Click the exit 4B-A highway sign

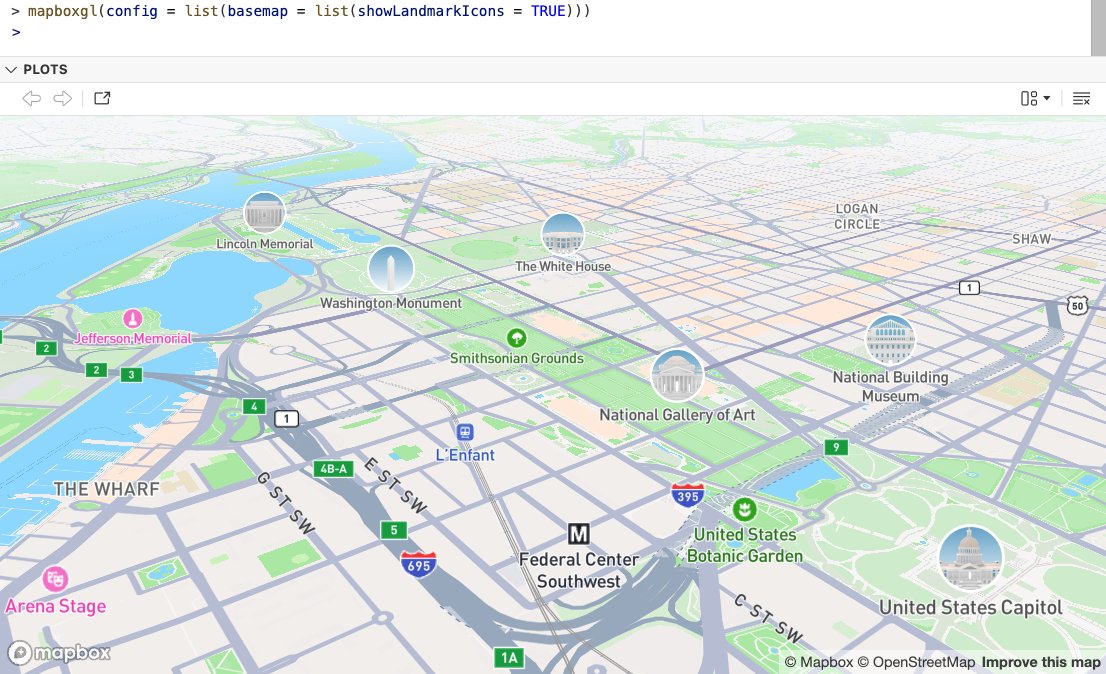(x=334, y=468)
